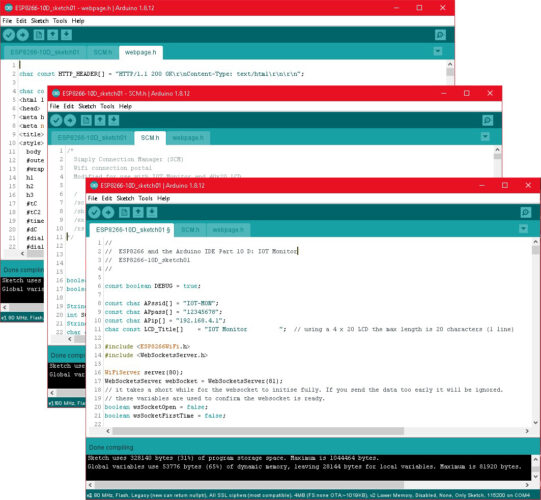This screenshot has height=500, width=541.
Task: Open Tools menu in front sketch window
Action: (145, 198)
